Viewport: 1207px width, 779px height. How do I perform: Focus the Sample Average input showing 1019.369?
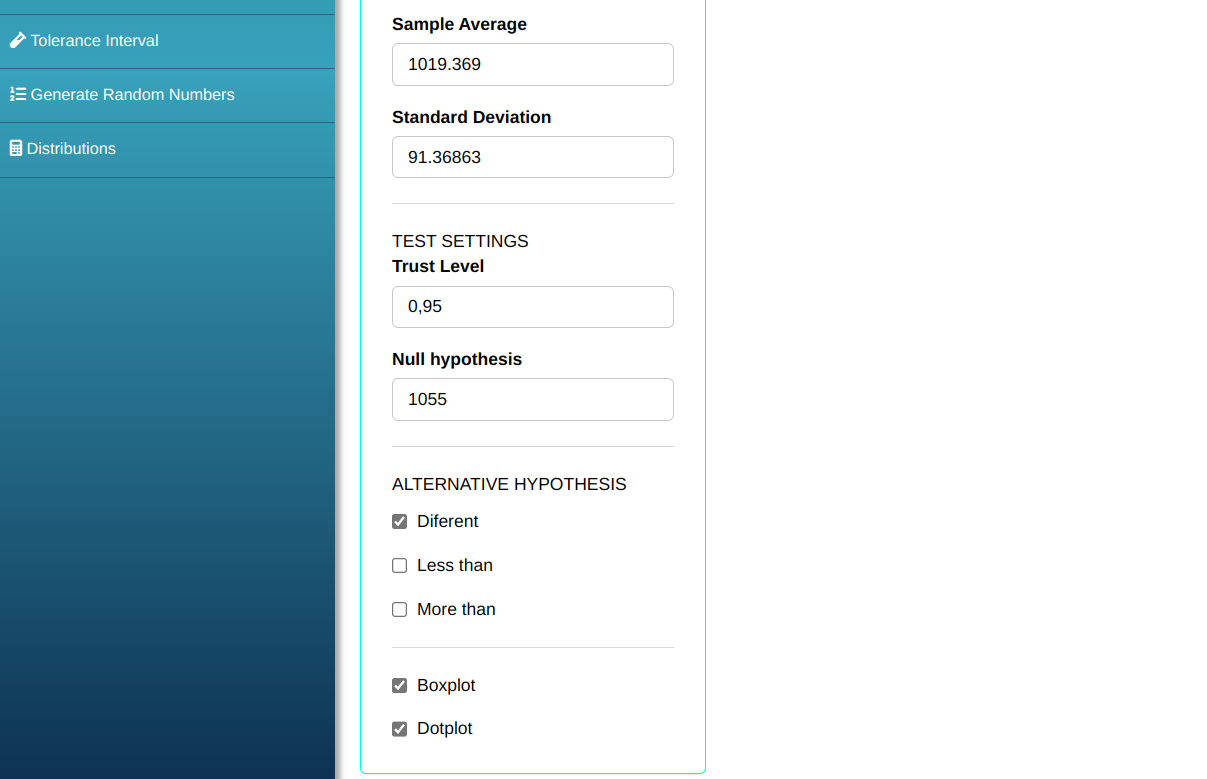(x=532, y=65)
